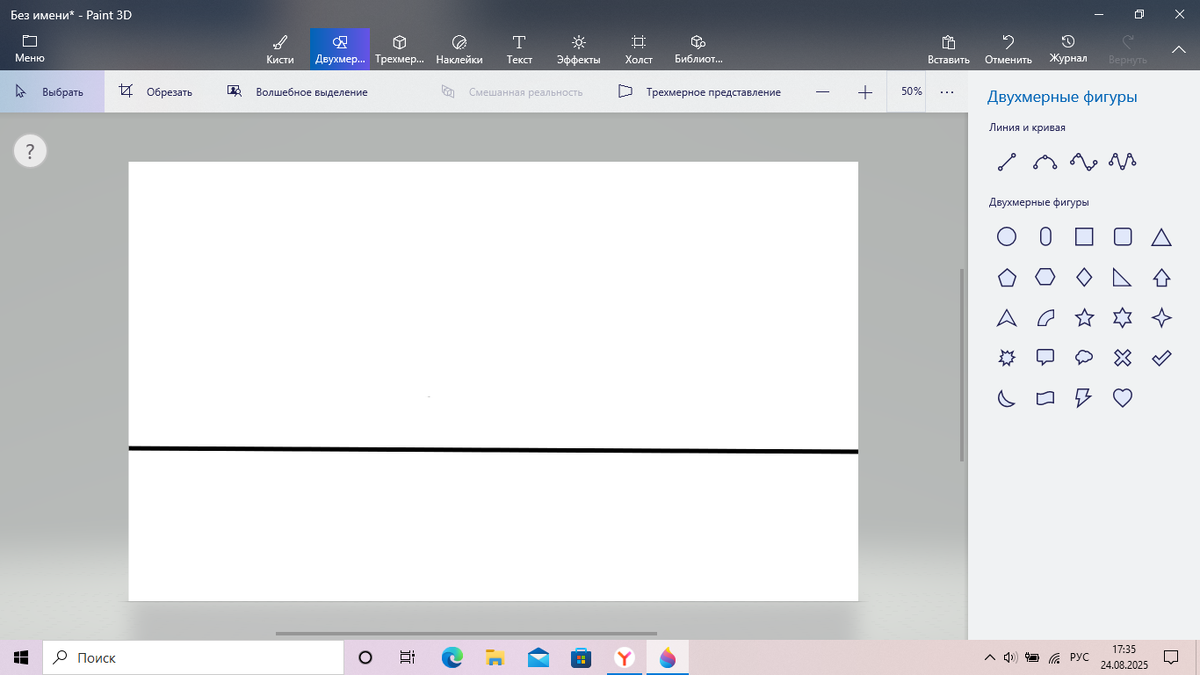
Task: Select the right triangle shape
Action: pyautogui.click(x=1123, y=277)
